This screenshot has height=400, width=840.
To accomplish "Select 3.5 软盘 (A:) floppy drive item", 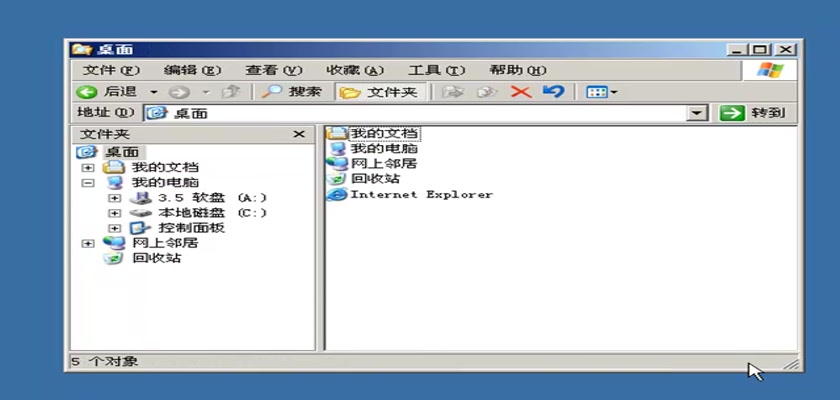I will pyautogui.click(x=212, y=198).
